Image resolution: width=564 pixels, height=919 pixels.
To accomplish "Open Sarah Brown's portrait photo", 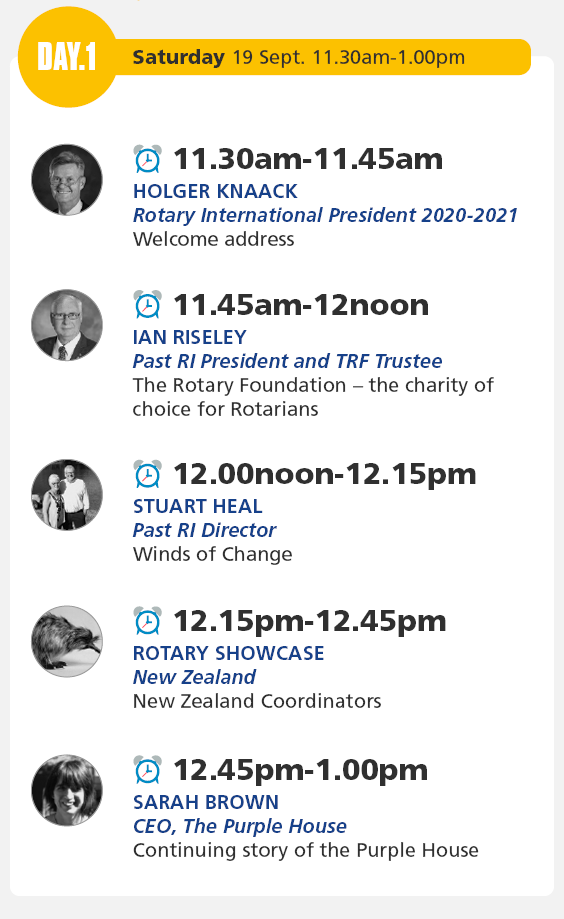I will 67,790.
